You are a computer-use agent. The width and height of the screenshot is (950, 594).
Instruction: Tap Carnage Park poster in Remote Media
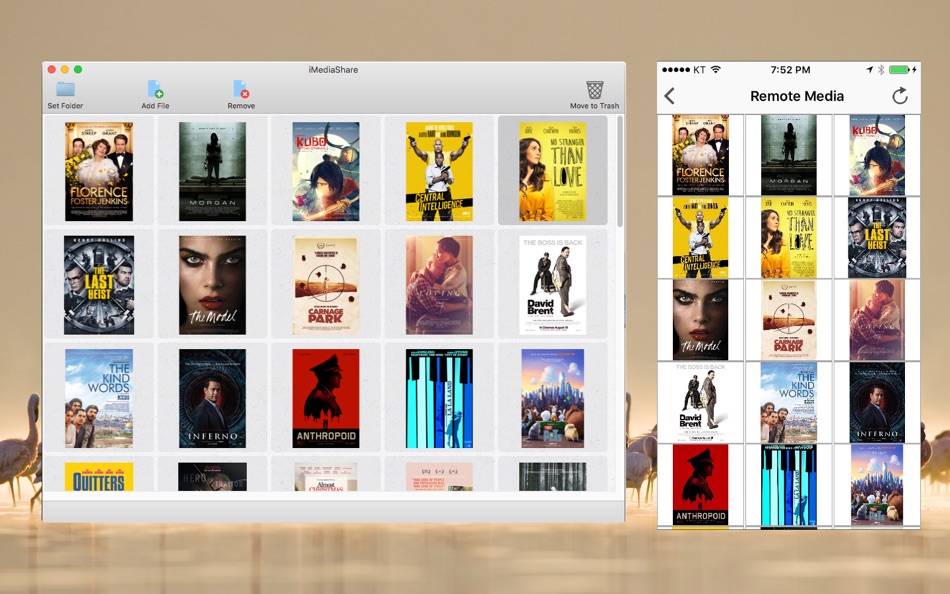789,319
